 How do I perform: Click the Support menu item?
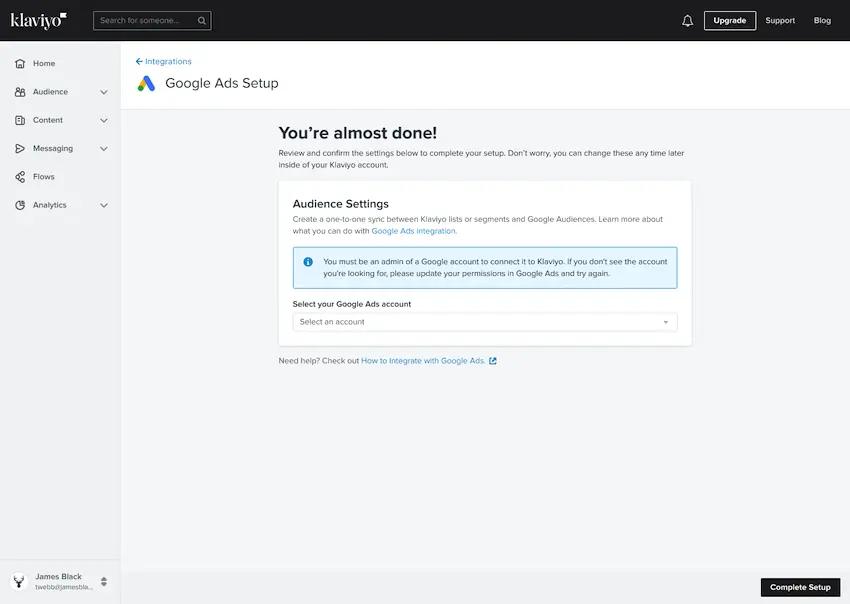(x=779, y=19)
